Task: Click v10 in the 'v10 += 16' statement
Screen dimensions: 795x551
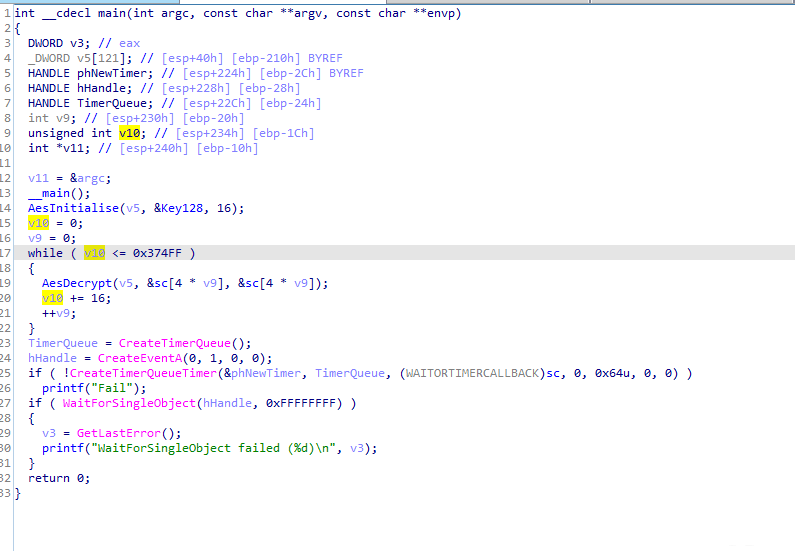Action: pyautogui.click(x=52, y=298)
